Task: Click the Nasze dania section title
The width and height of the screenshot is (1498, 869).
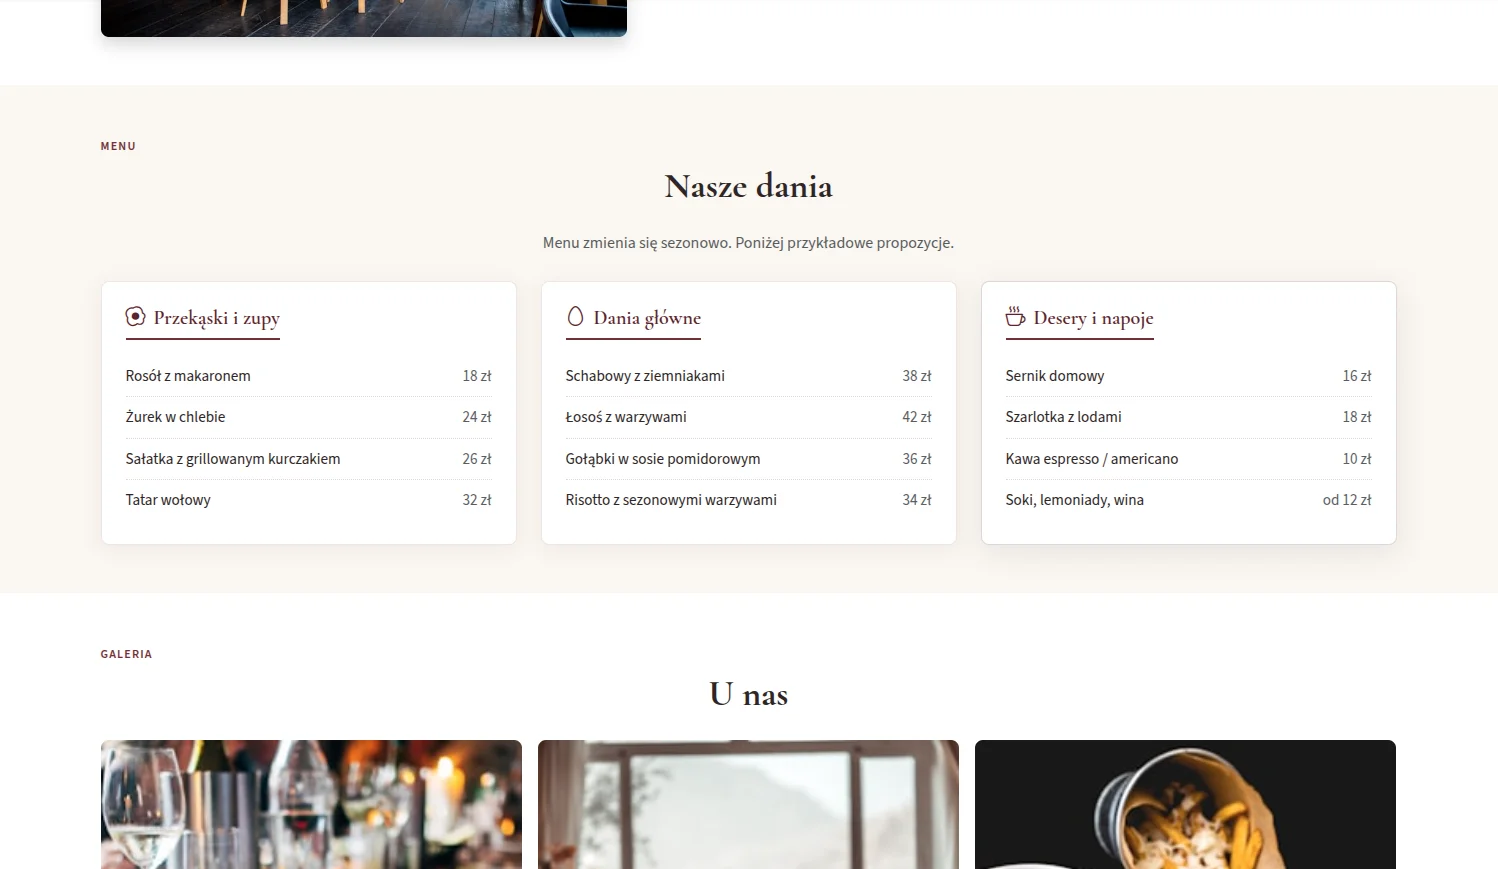Action: click(749, 186)
